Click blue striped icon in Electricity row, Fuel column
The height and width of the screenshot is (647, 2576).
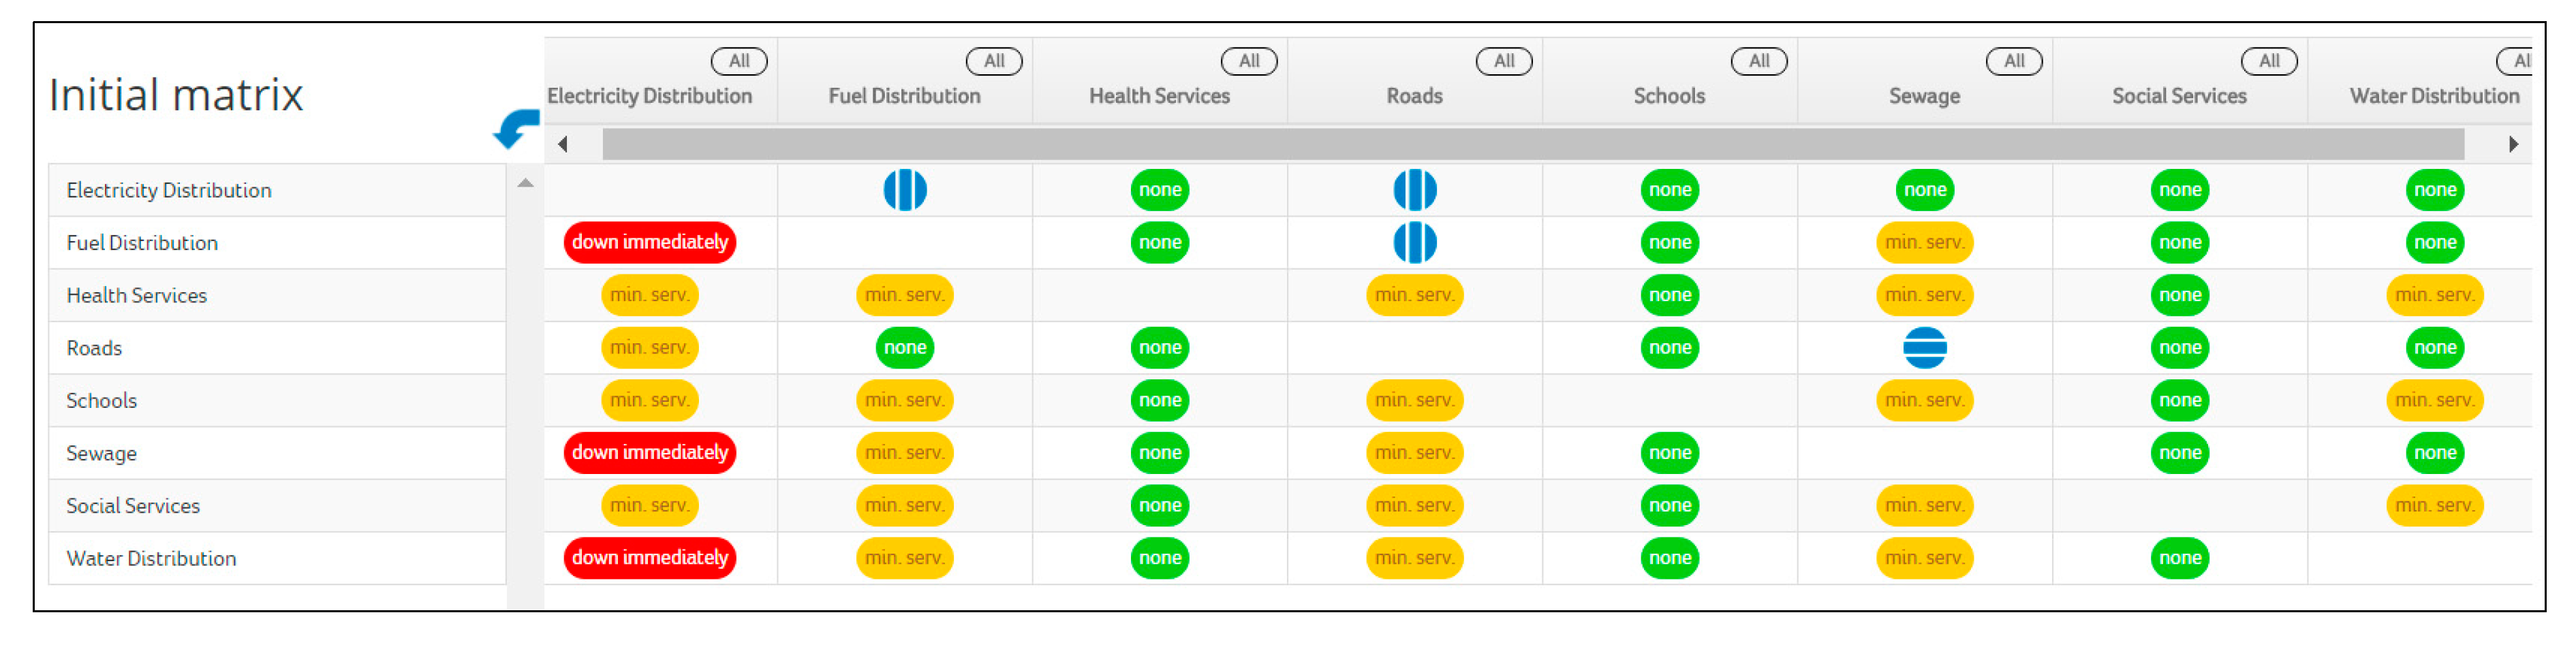(904, 190)
